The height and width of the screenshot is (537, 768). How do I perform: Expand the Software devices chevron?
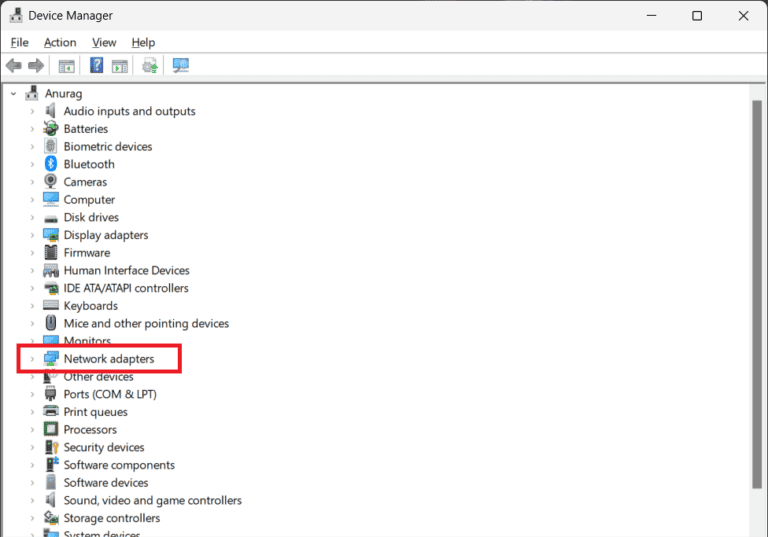coord(32,483)
